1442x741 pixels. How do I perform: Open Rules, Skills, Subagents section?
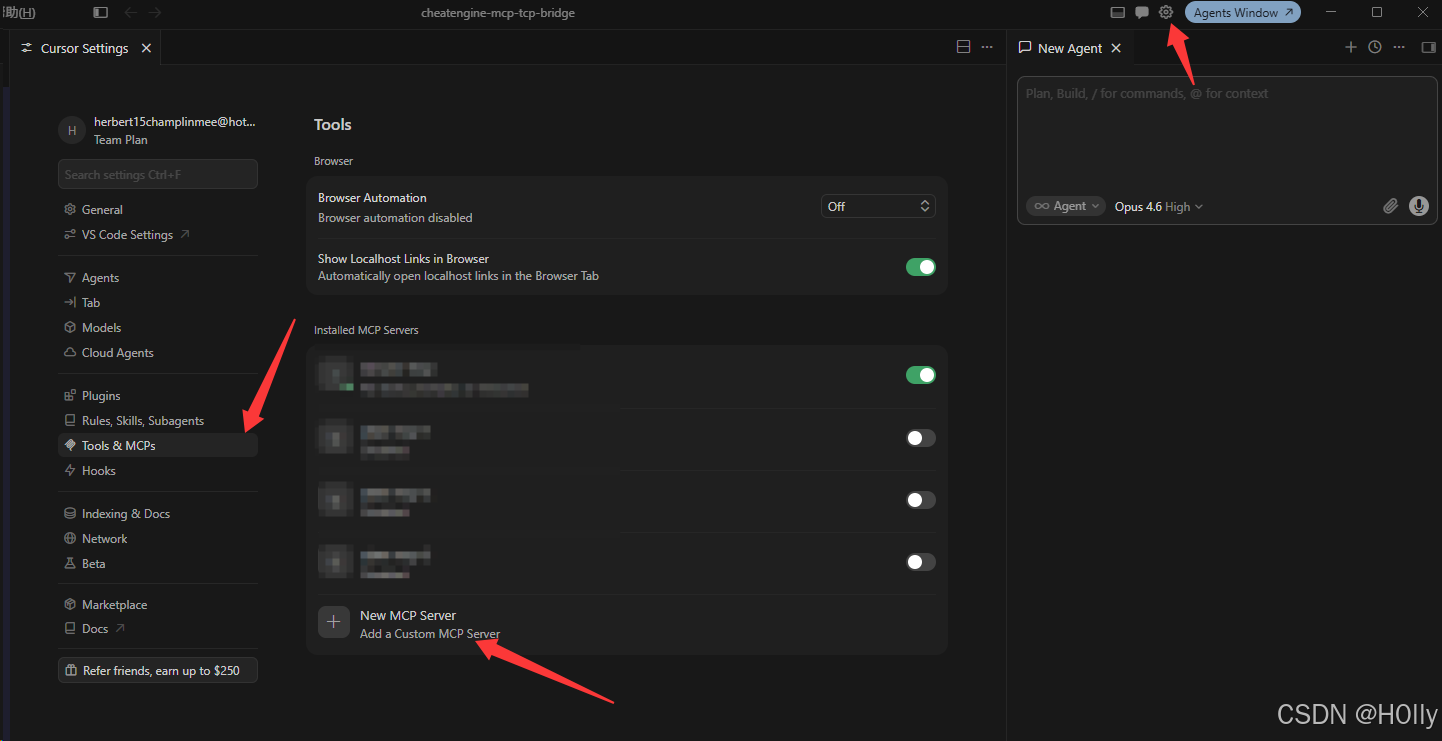pyautogui.click(x=158, y=421)
